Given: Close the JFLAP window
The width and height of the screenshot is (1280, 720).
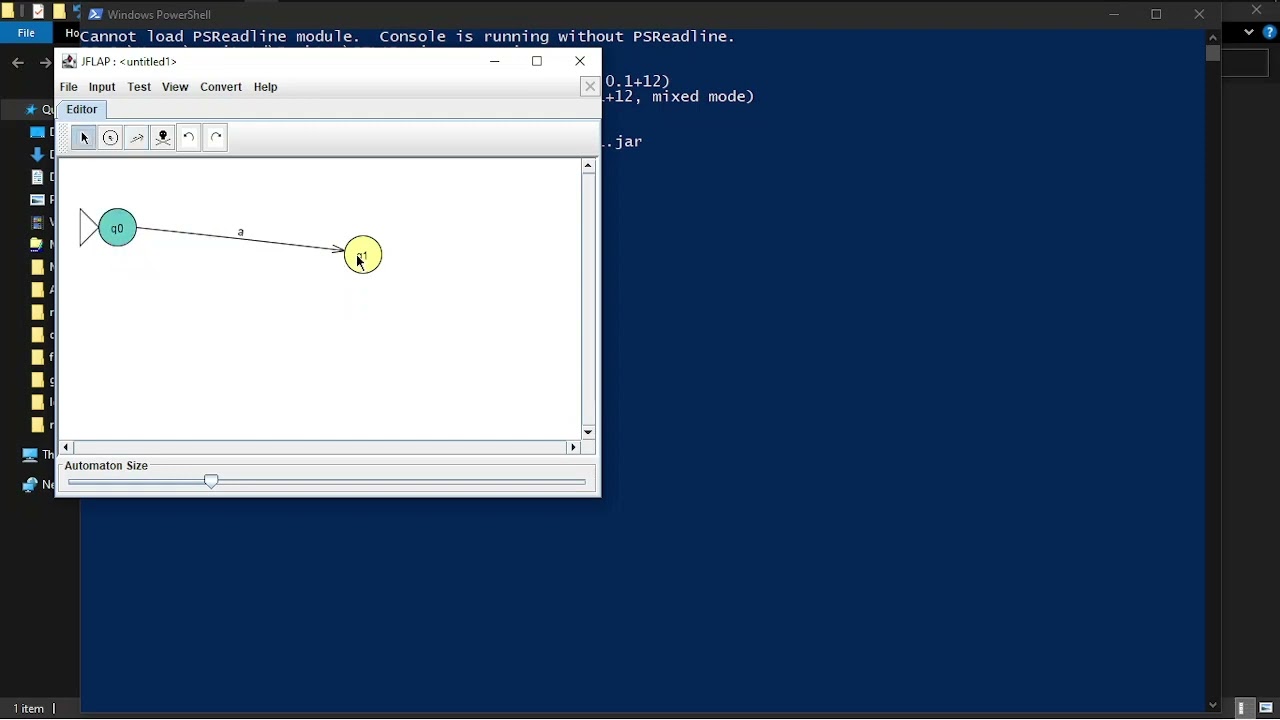Looking at the screenshot, I should coord(580,61).
